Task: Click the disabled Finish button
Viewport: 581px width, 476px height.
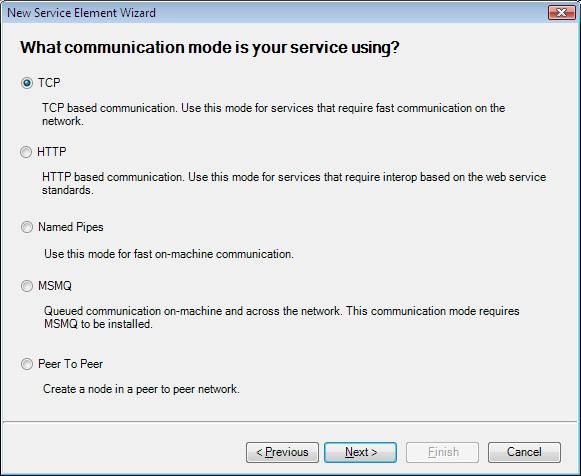Action: click(442, 452)
